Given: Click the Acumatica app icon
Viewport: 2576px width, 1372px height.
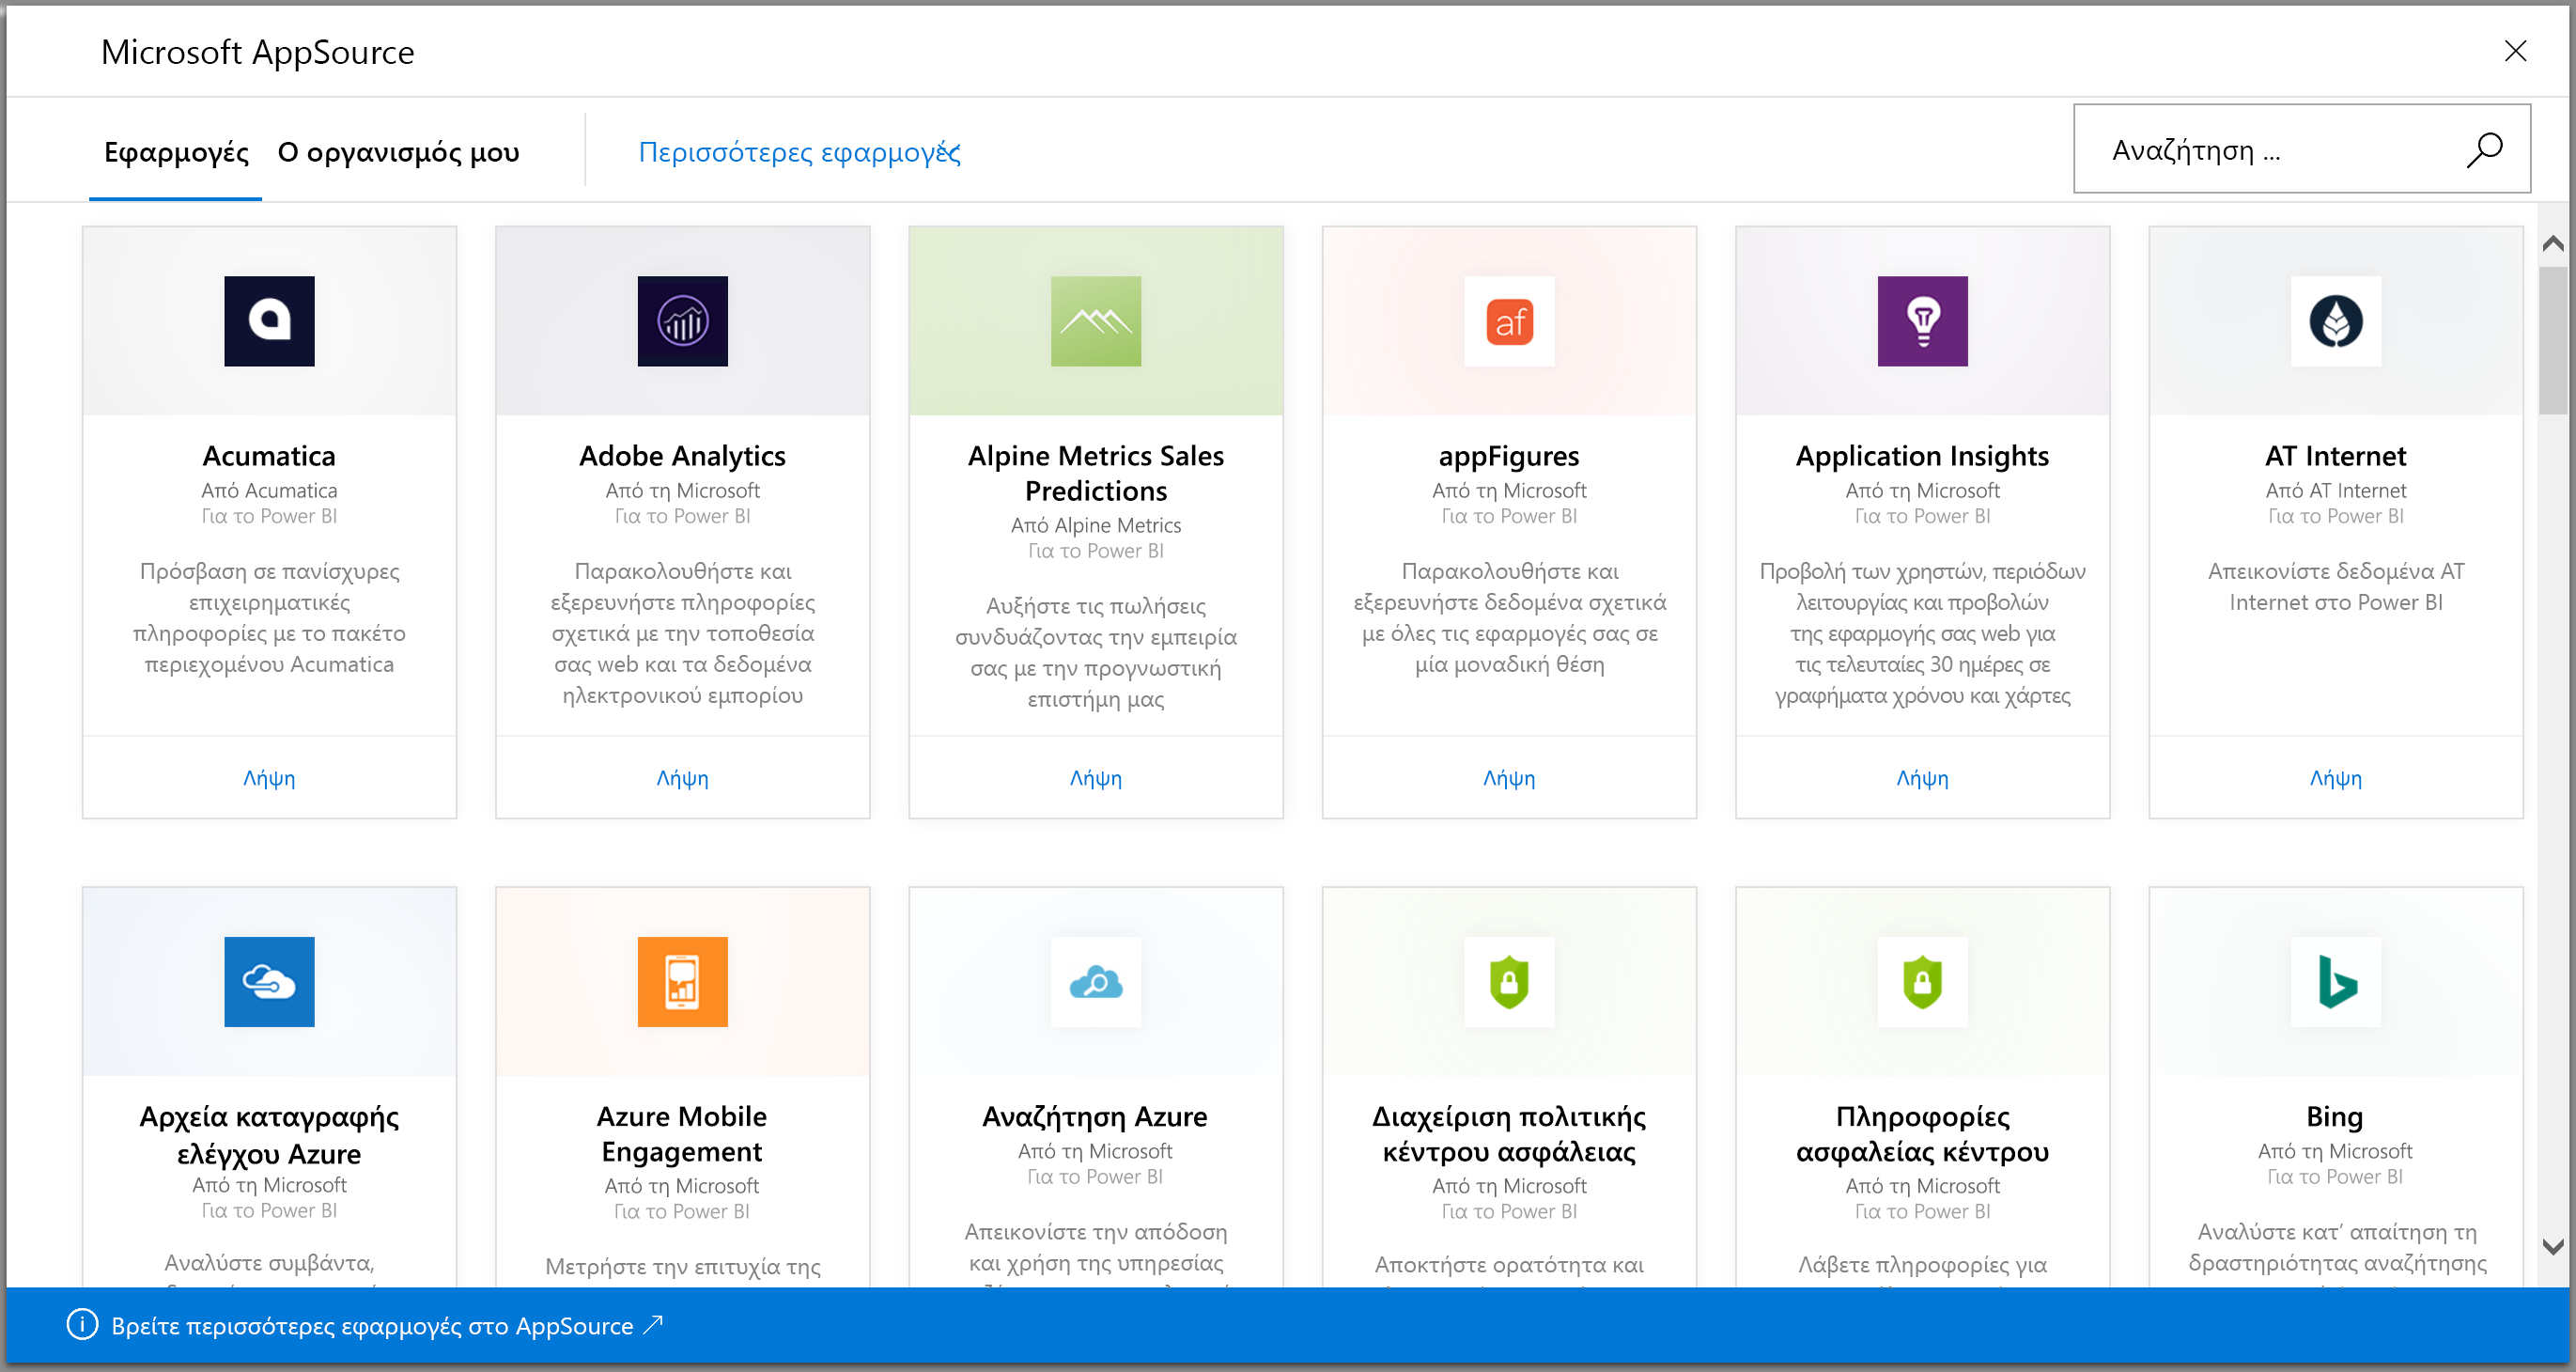Looking at the screenshot, I should (270, 320).
